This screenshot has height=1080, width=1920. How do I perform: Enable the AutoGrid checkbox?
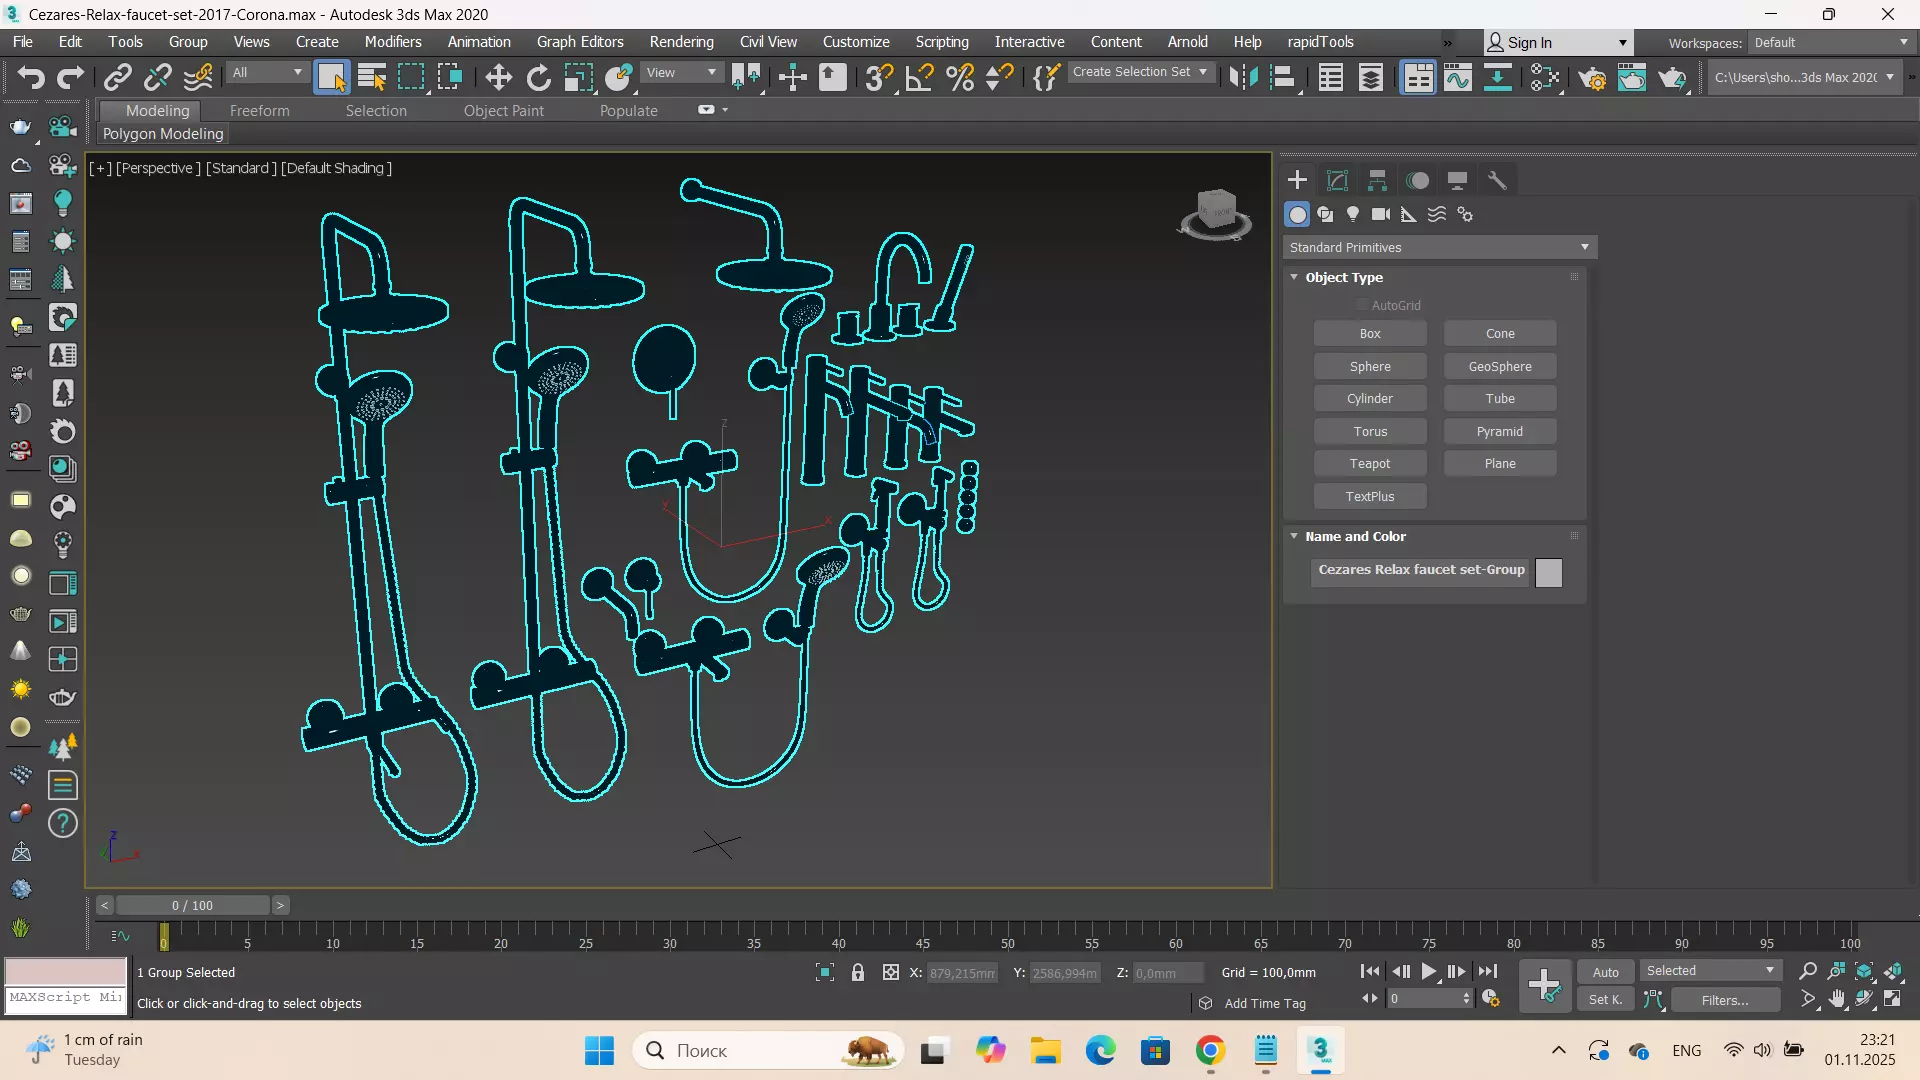(x=1361, y=305)
